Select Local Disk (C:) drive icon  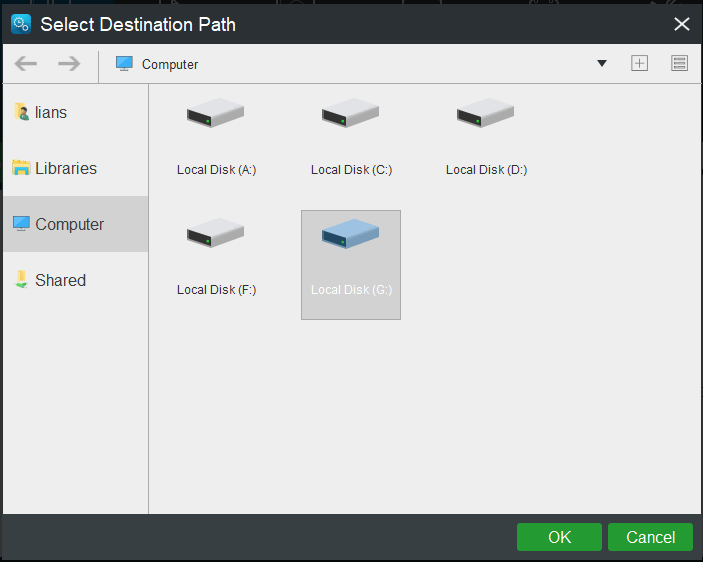[x=350, y=113]
